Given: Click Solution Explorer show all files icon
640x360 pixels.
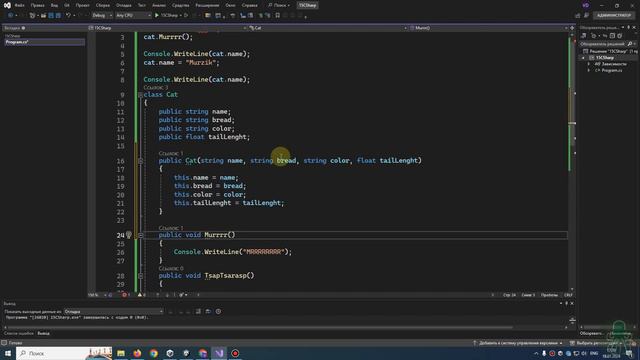Looking at the screenshot, I should coord(620,36).
